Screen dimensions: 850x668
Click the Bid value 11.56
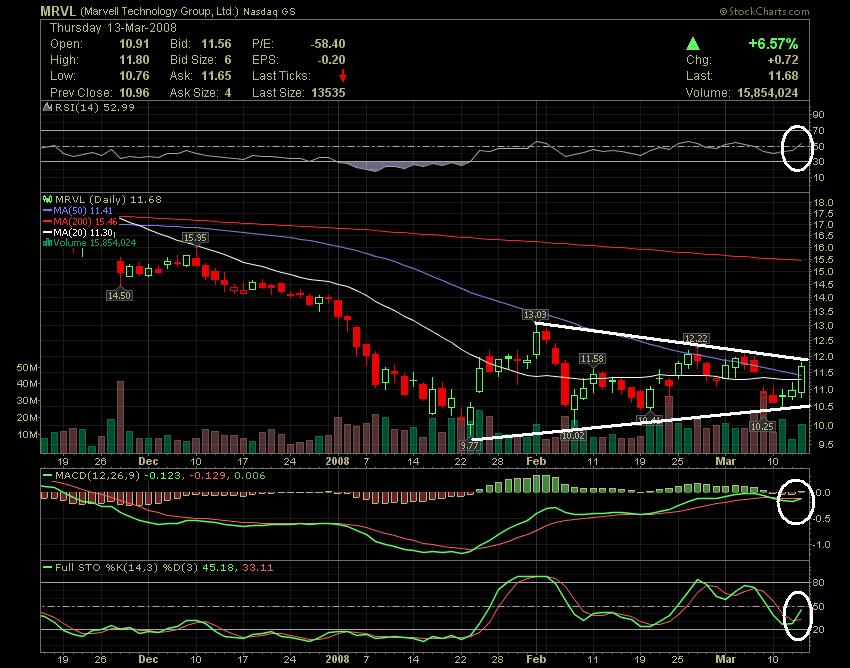216,44
